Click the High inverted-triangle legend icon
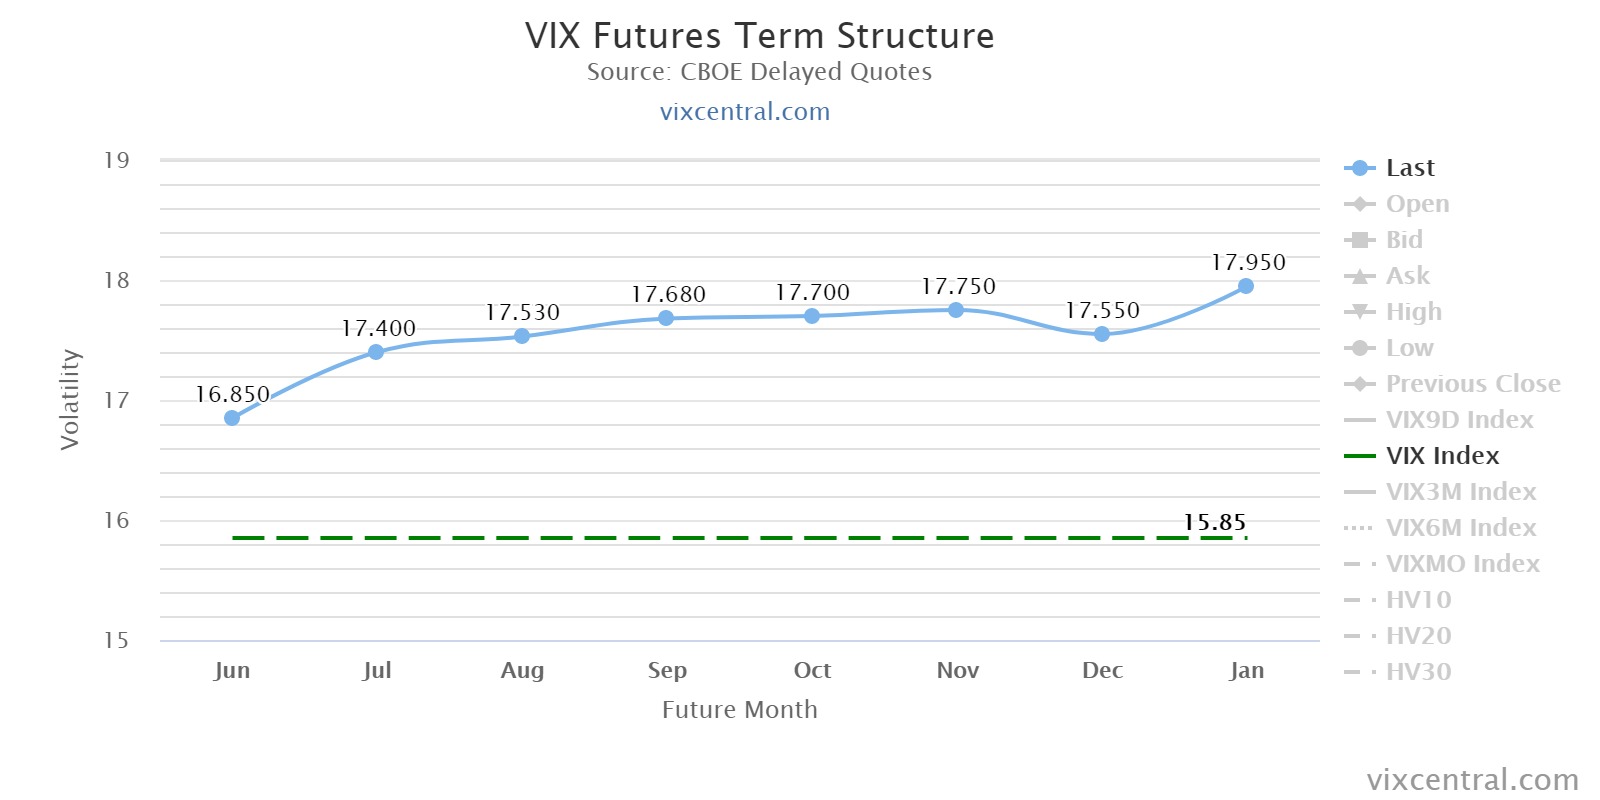Image resolution: width=1600 pixels, height=800 pixels. [1360, 312]
